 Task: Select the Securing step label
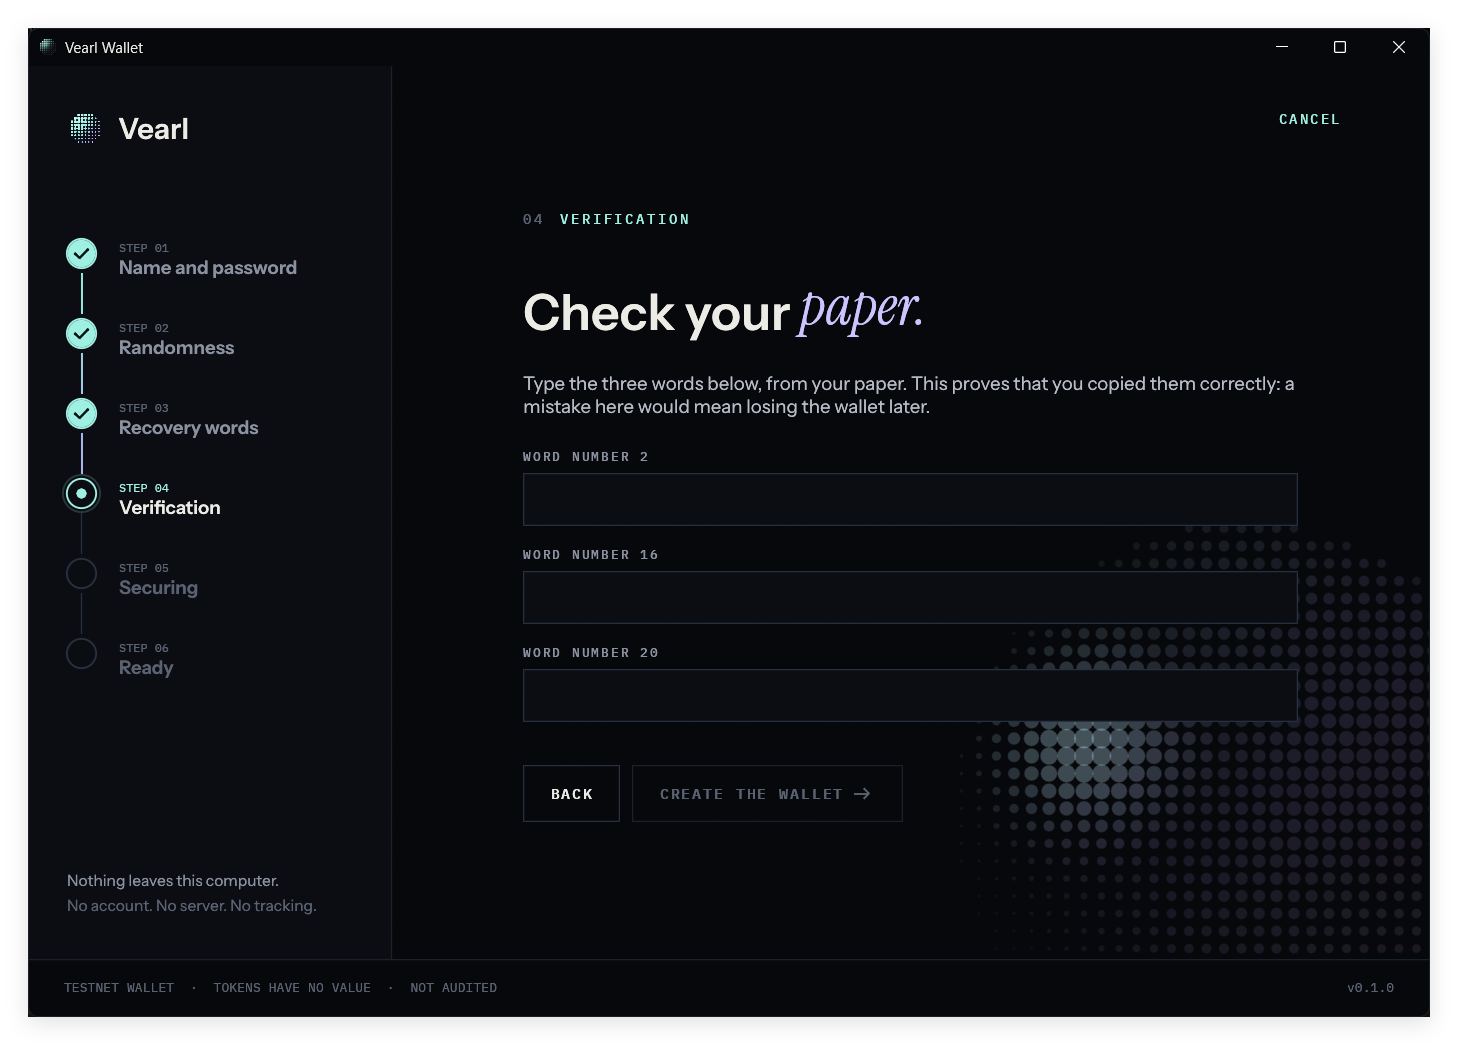point(159,588)
